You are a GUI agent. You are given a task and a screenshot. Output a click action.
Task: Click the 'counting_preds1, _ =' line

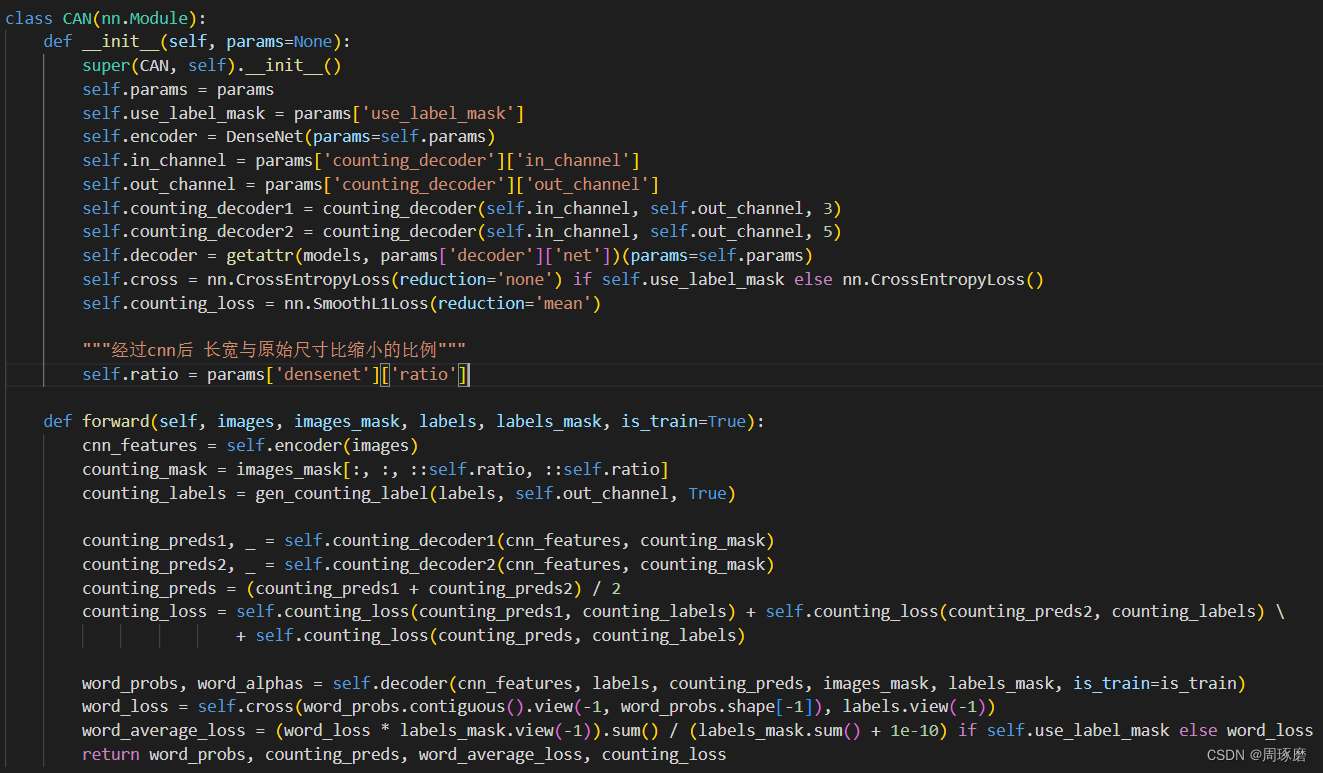click(428, 541)
